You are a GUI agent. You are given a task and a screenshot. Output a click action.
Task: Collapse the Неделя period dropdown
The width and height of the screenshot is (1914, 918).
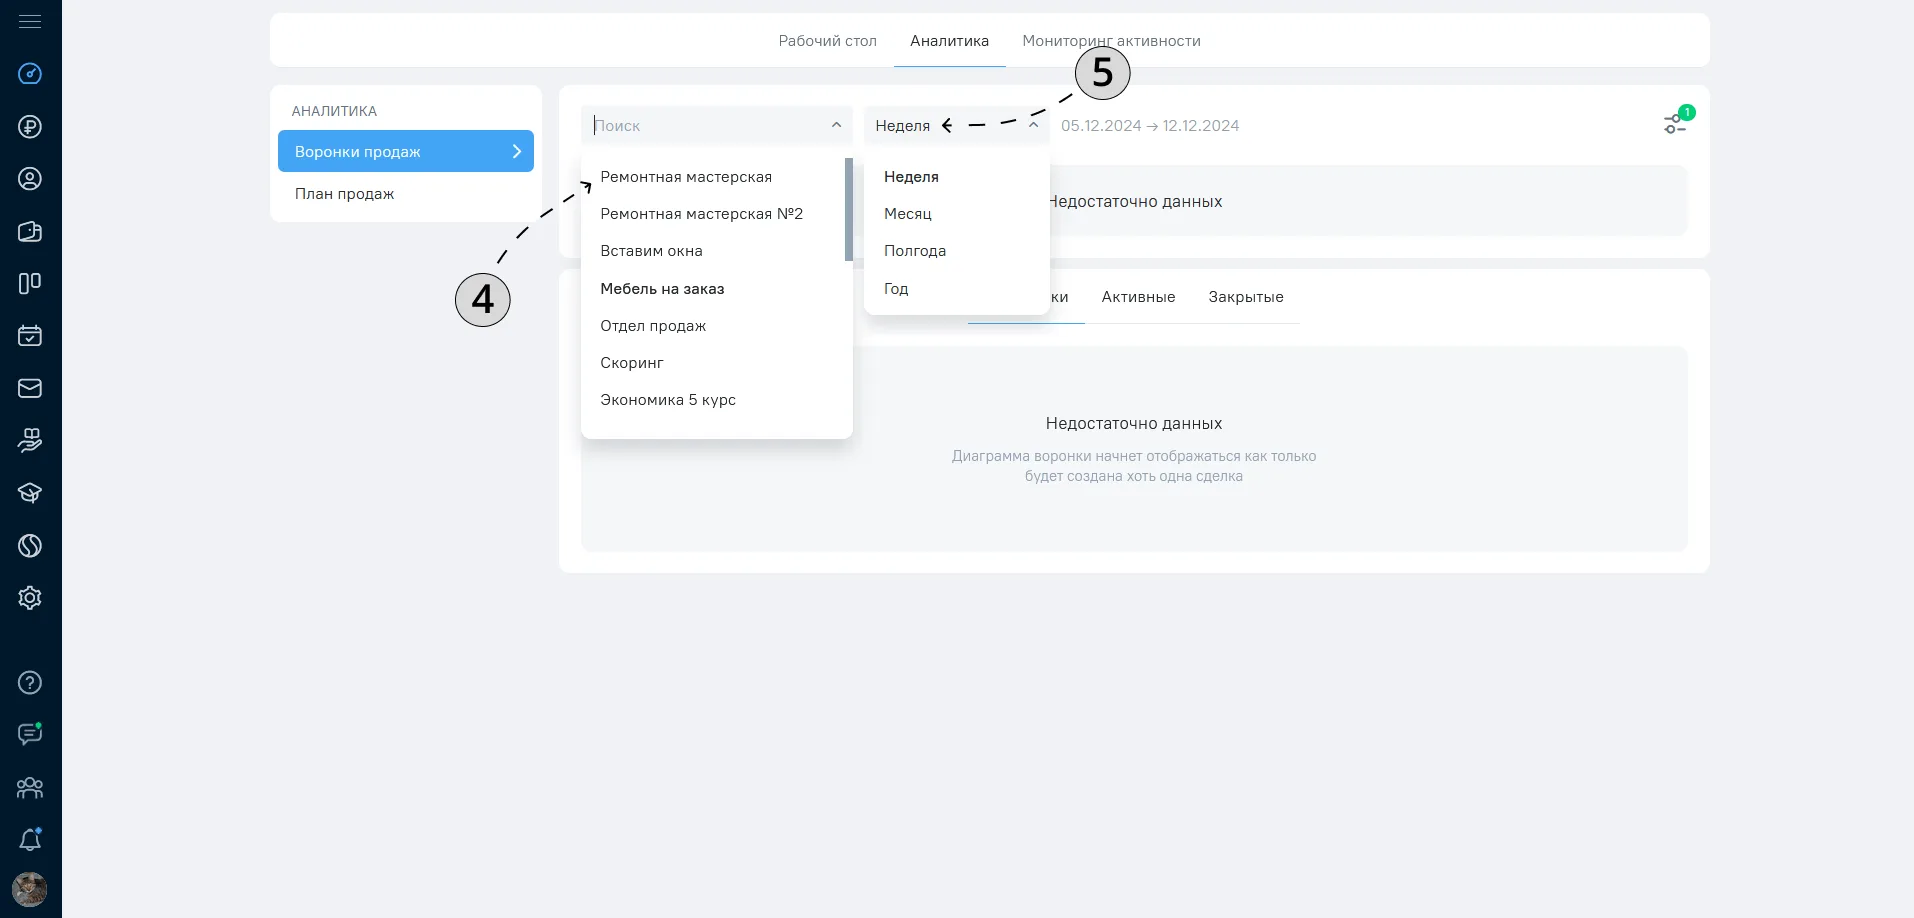[1034, 125]
